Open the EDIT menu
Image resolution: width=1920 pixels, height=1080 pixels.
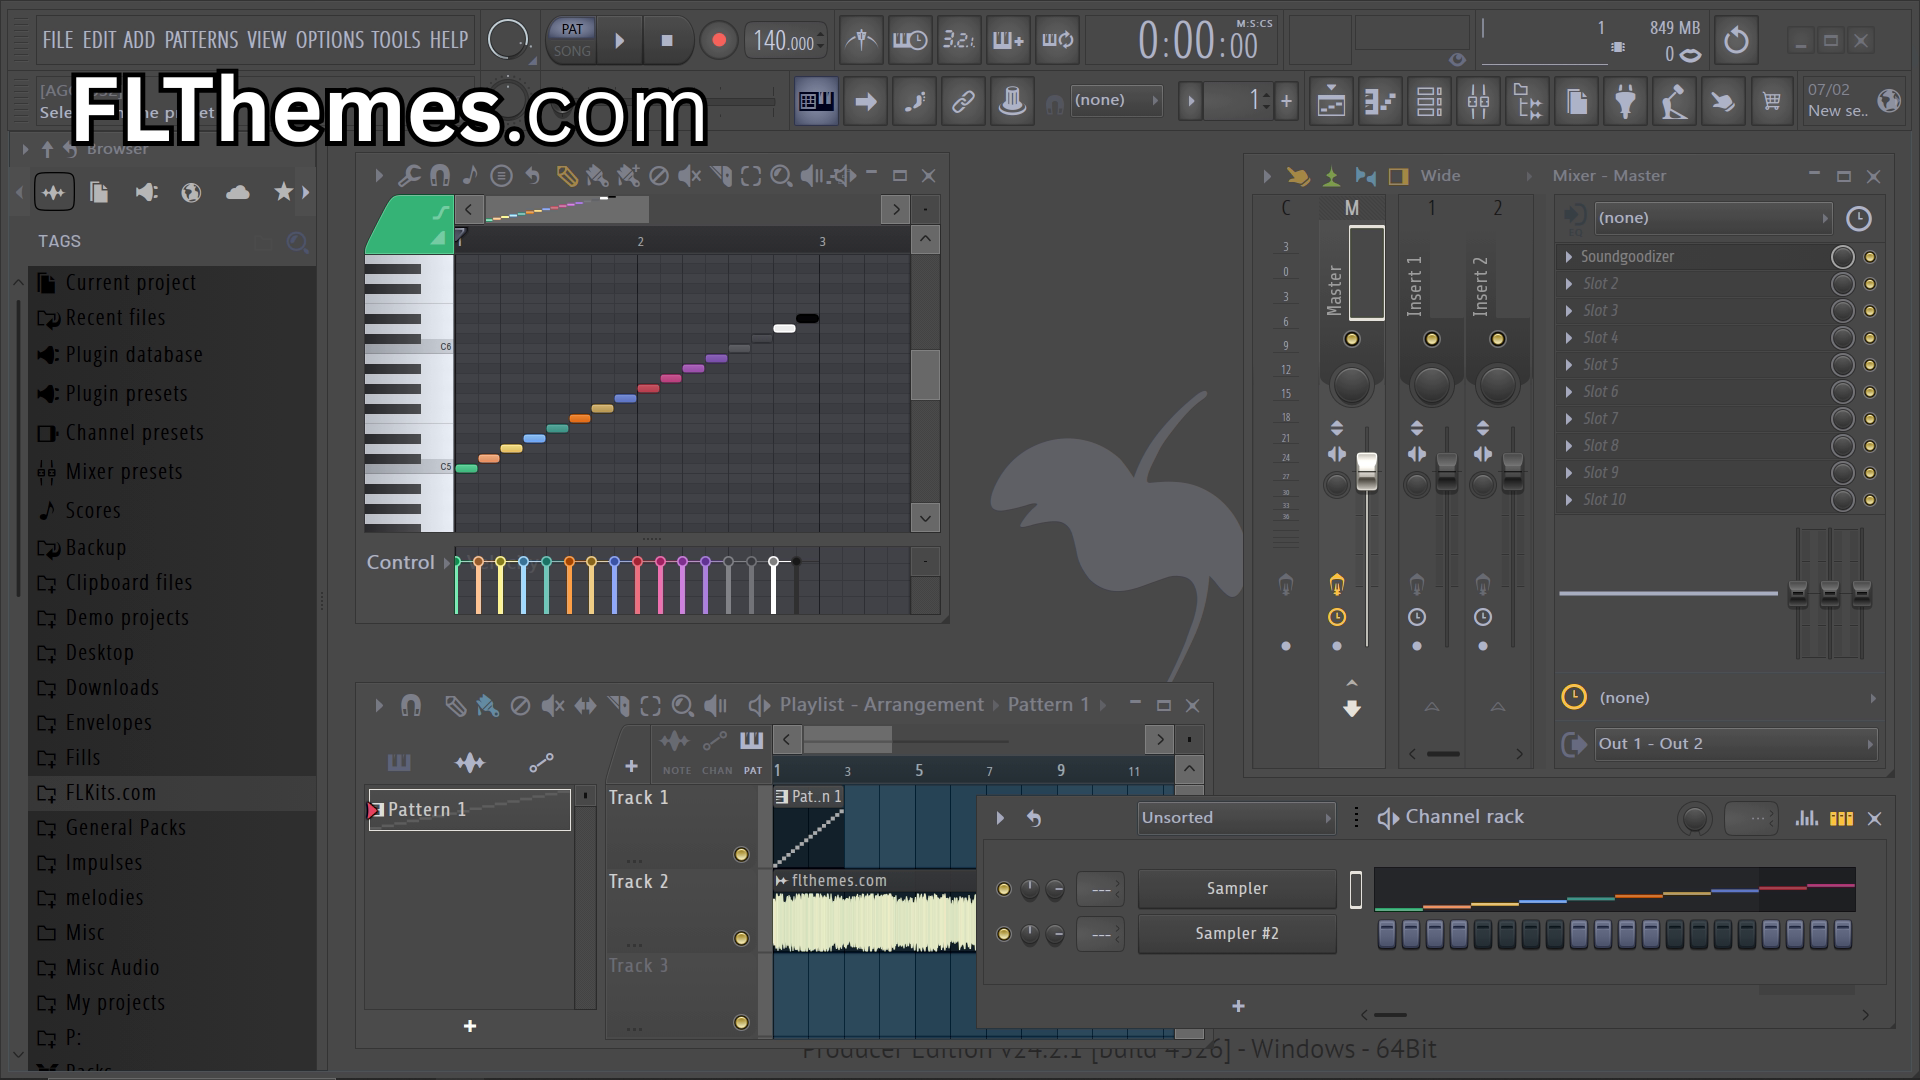tap(99, 40)
